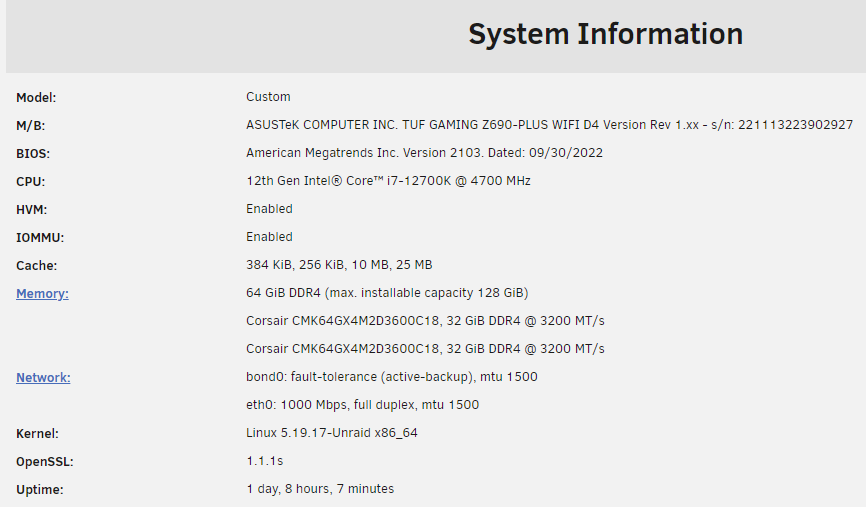Click the motherboard text ASUSTeK TUF GAMING Z690-PLUS
The height and width of the screenshot is (507, 866).
click(549, 125)
